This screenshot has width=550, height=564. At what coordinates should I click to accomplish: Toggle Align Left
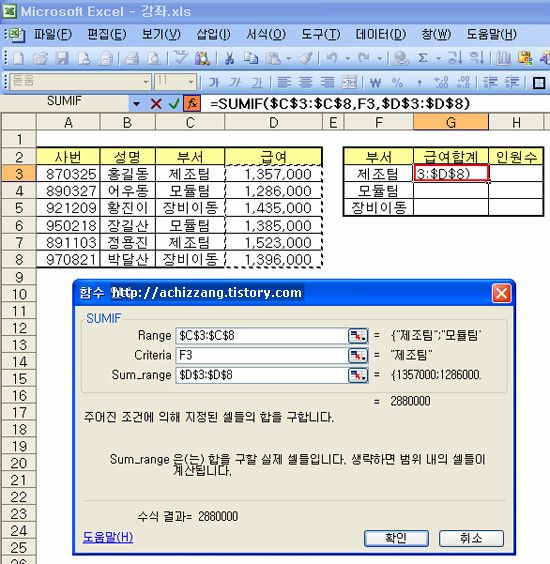click(x=284, y=83)
